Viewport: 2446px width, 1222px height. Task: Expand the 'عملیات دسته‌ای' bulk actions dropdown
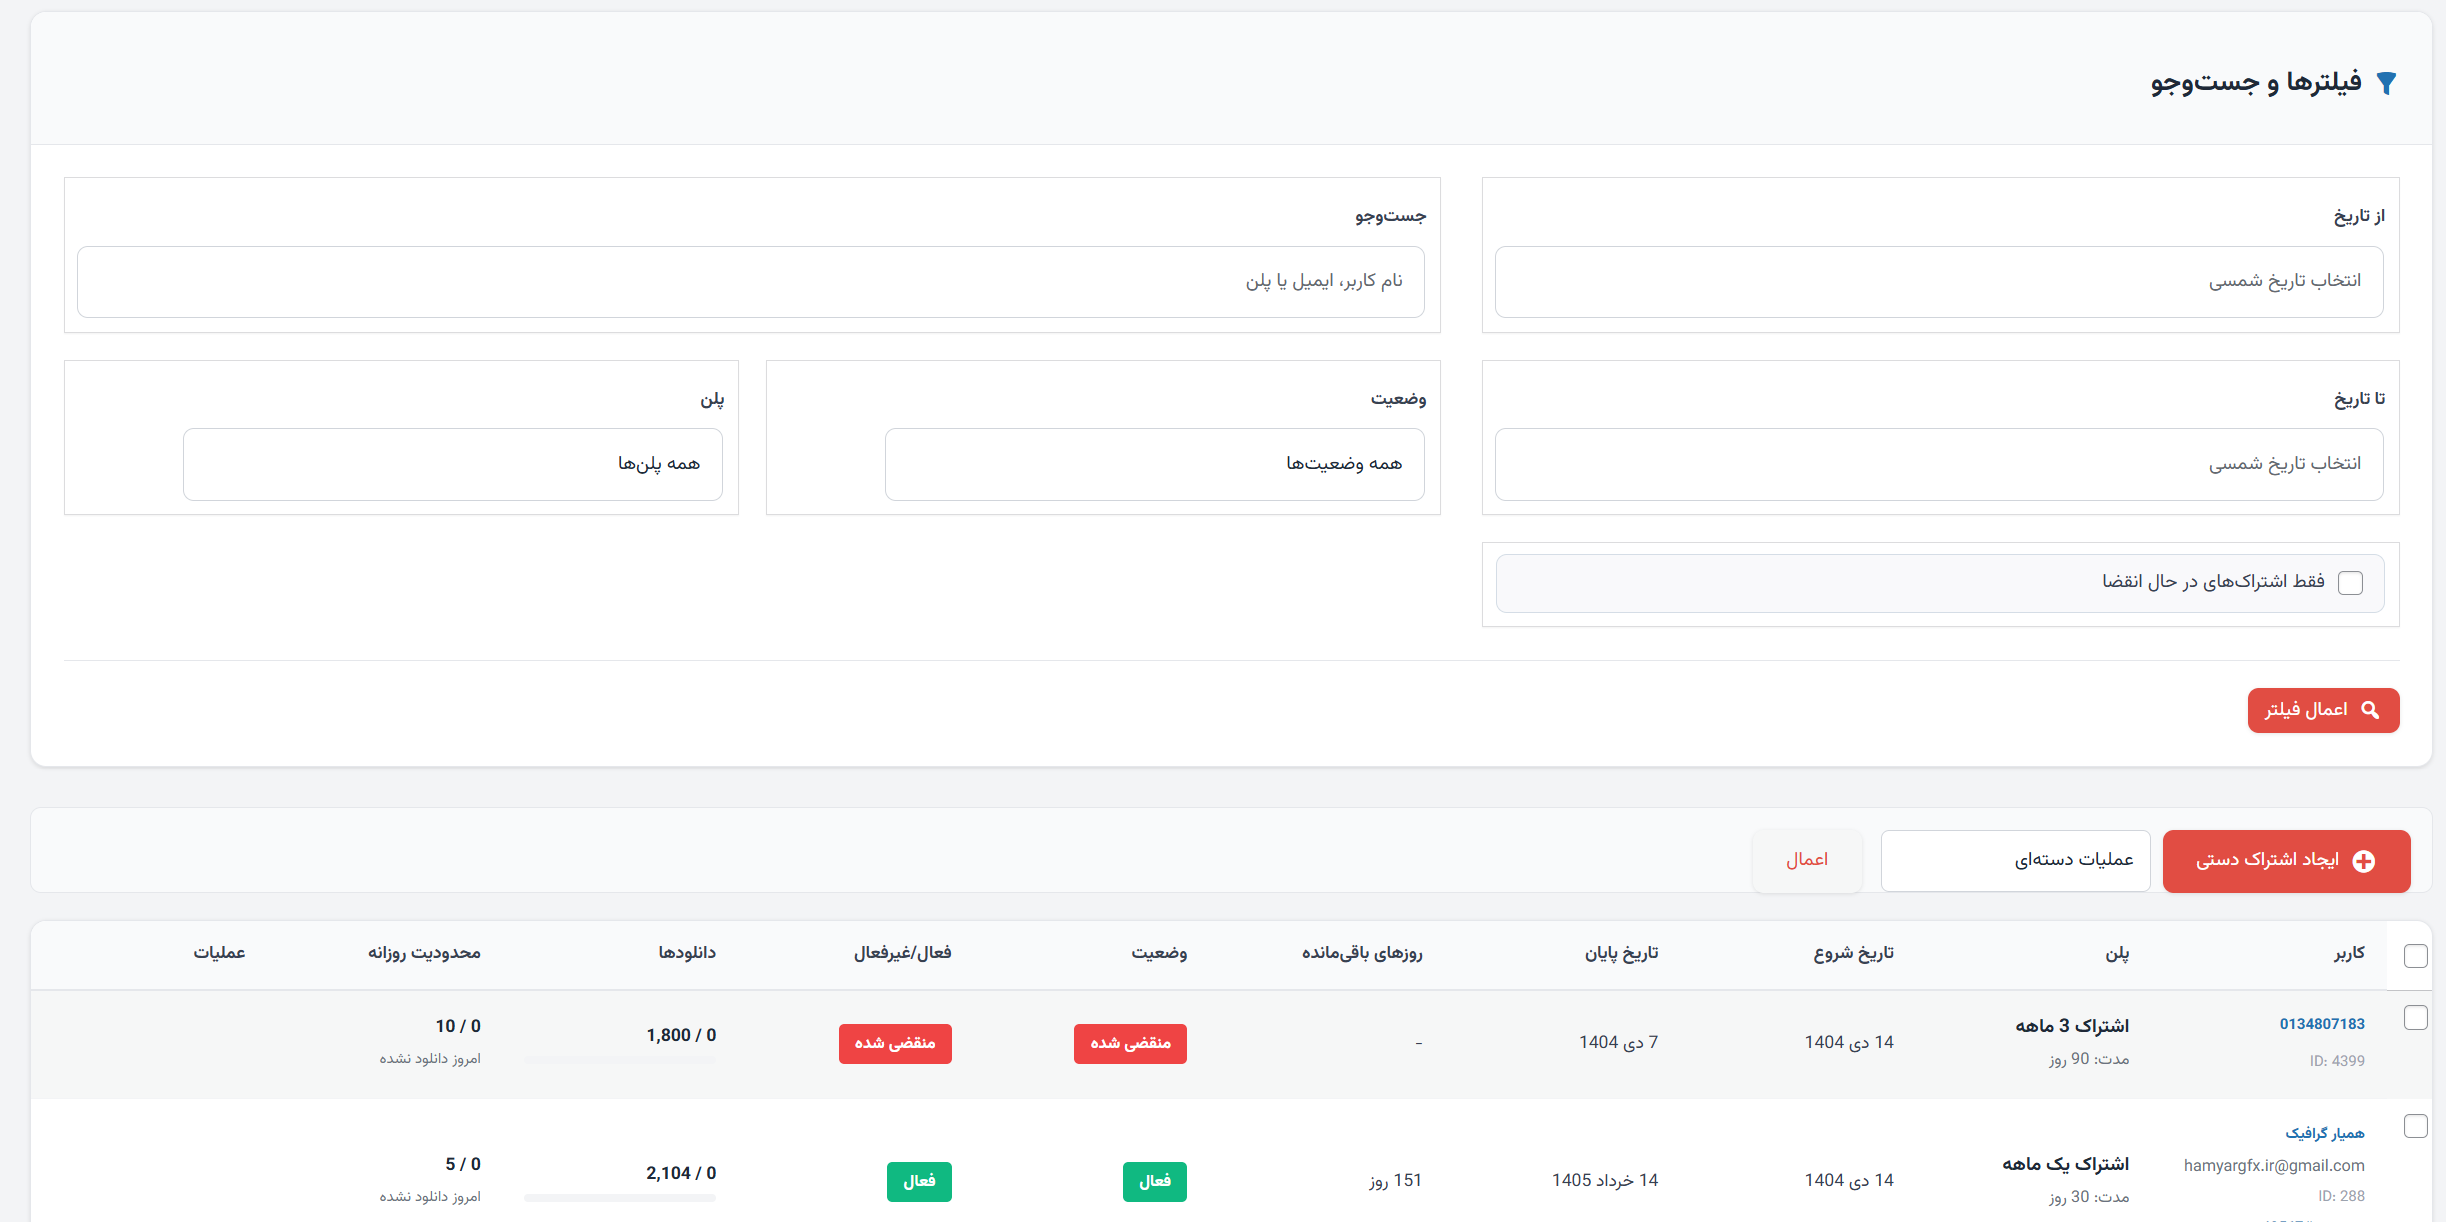[x=2015, y=860]
